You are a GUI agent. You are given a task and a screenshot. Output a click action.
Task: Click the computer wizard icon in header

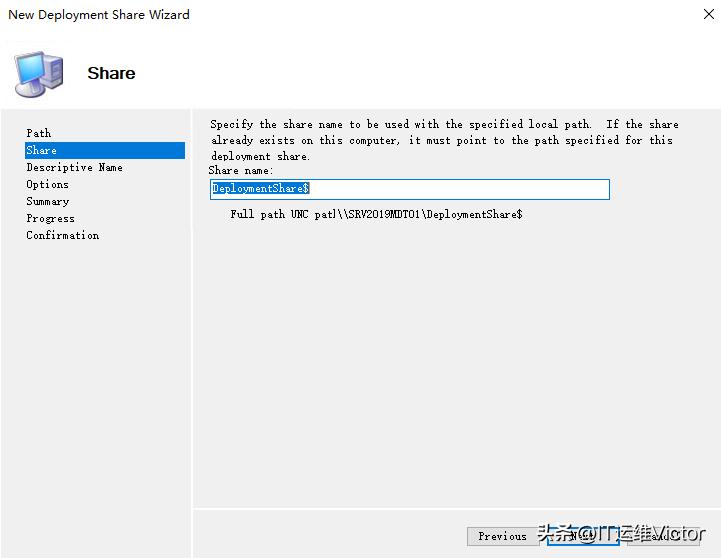pyautogui.click(x=39, y=74)
